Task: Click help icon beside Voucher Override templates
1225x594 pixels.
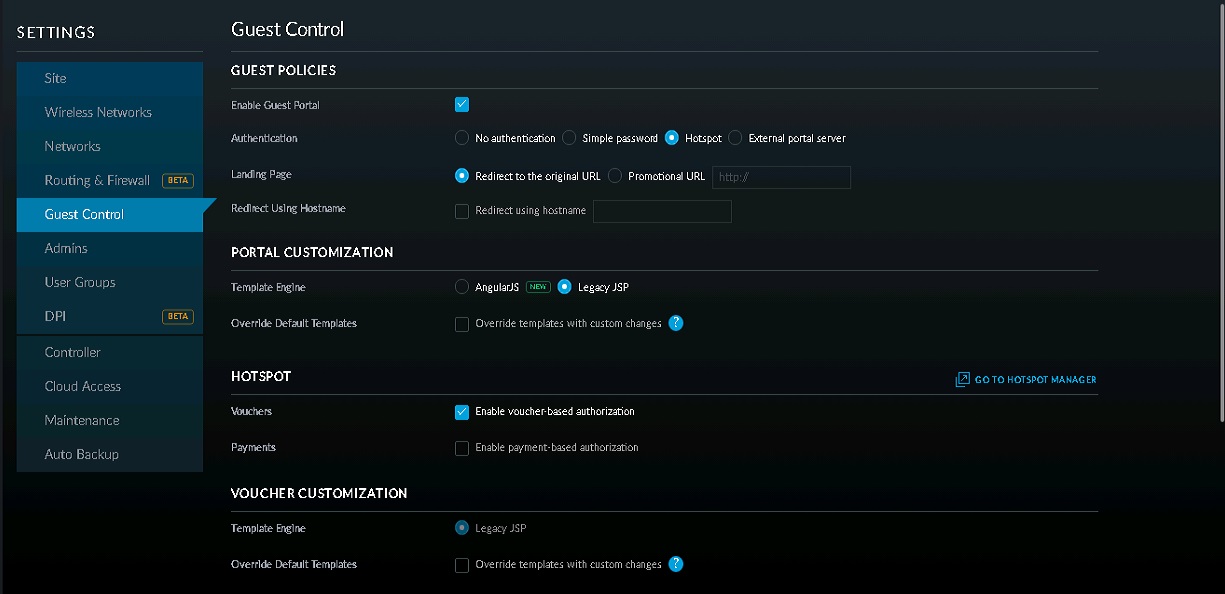Action: click(676, 564)
